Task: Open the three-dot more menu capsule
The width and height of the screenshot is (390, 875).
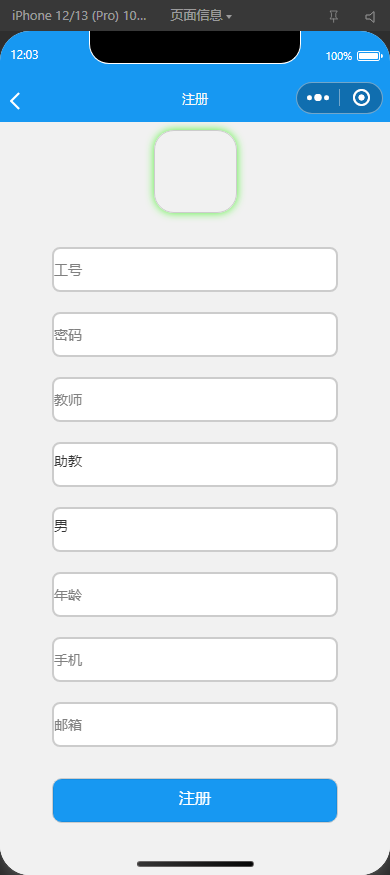Action: tap(318, 98)
